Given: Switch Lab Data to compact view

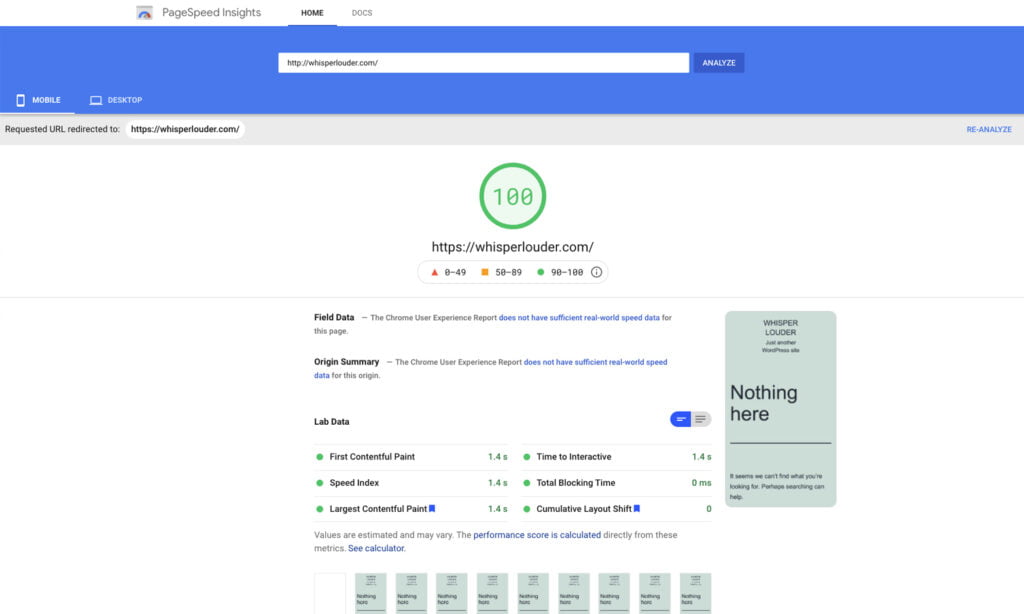Looking at the screenshot, I should tap(680, 419).
